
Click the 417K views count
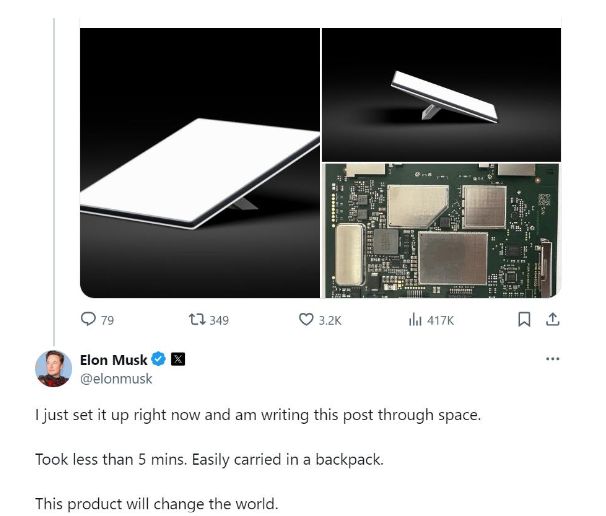tap(441, 321)
